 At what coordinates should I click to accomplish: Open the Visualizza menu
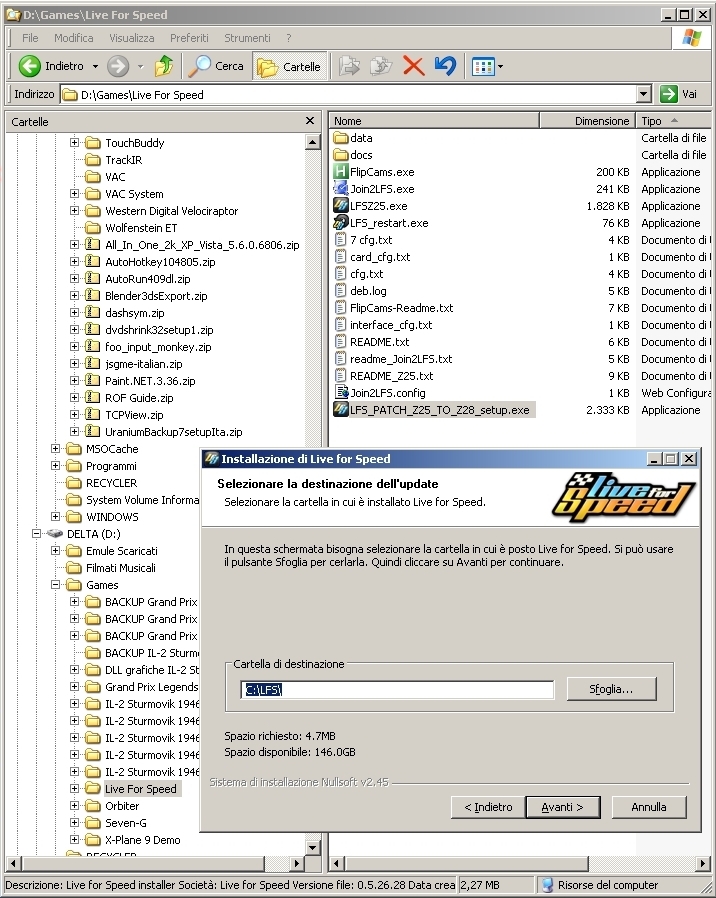tap(132, 38)
